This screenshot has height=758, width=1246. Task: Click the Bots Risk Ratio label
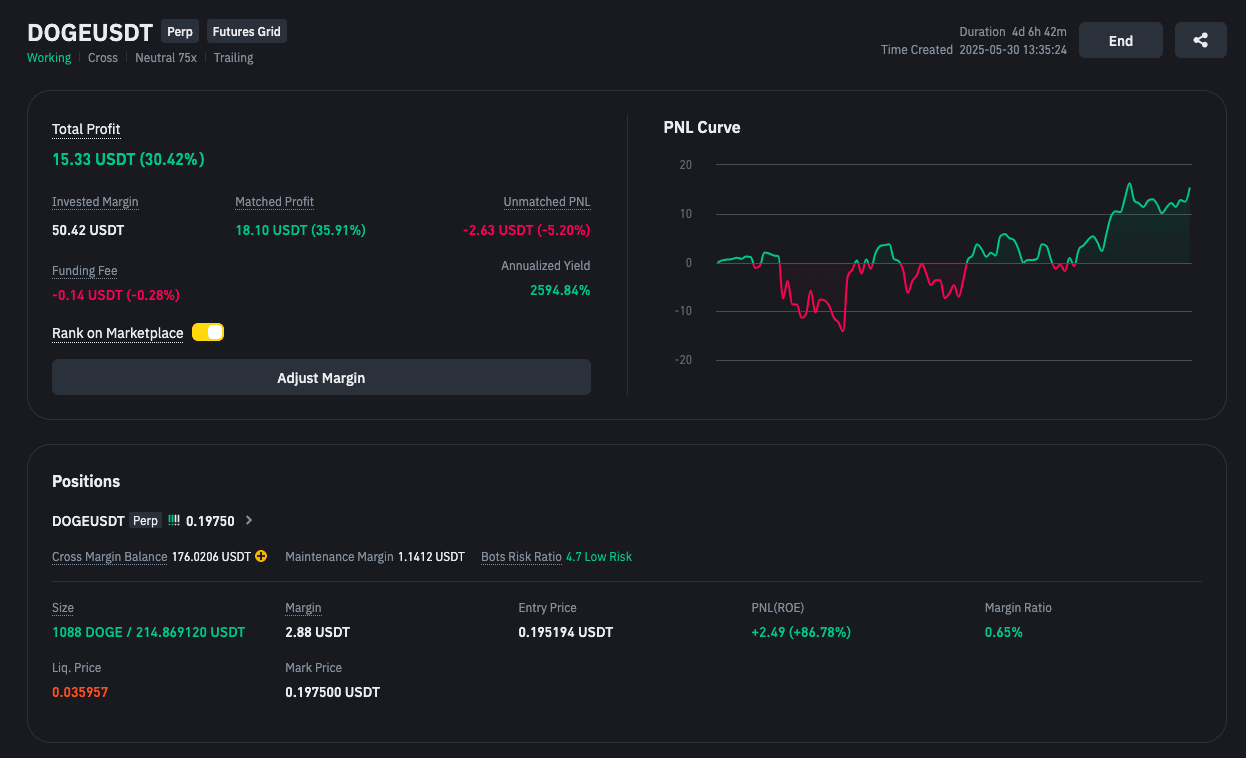pyautogui.click(x=521, y=557)
